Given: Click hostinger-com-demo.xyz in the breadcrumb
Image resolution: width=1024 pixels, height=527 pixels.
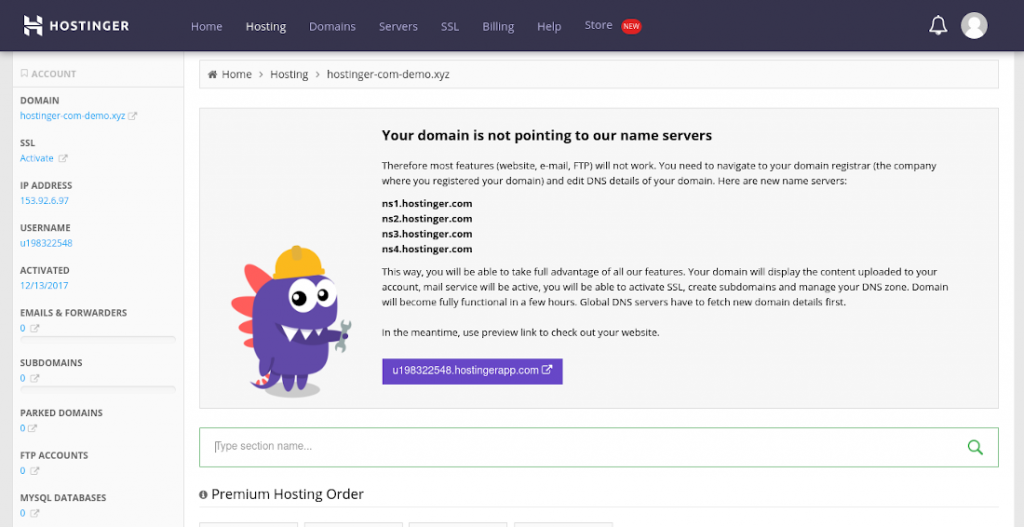Looking at the screenshot, I should click(388, 74).
